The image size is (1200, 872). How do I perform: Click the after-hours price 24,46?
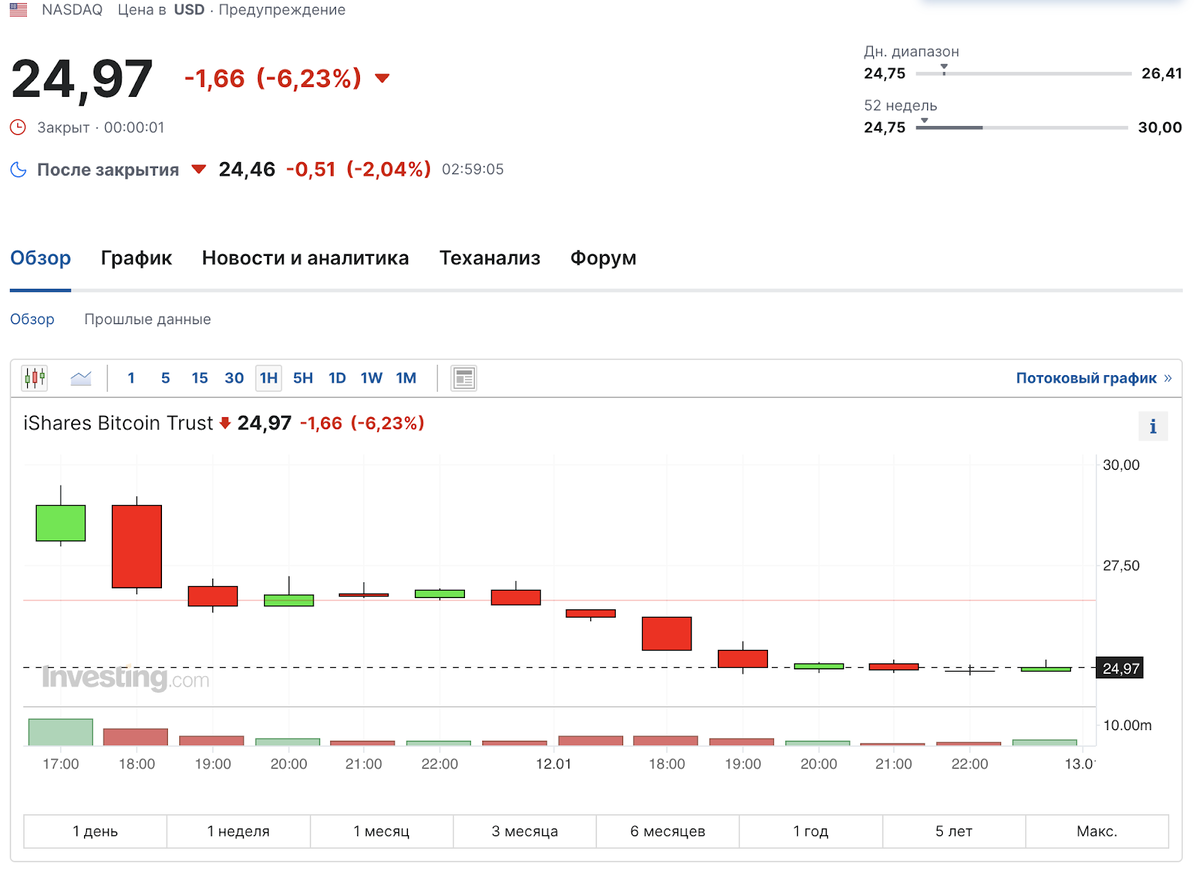[247, 170]
